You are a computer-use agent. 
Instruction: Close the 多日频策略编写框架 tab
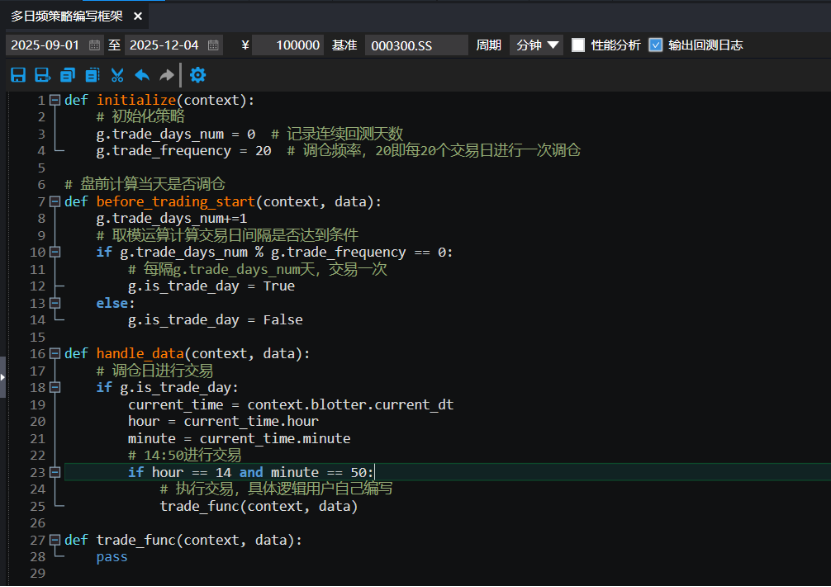[138, 16]
